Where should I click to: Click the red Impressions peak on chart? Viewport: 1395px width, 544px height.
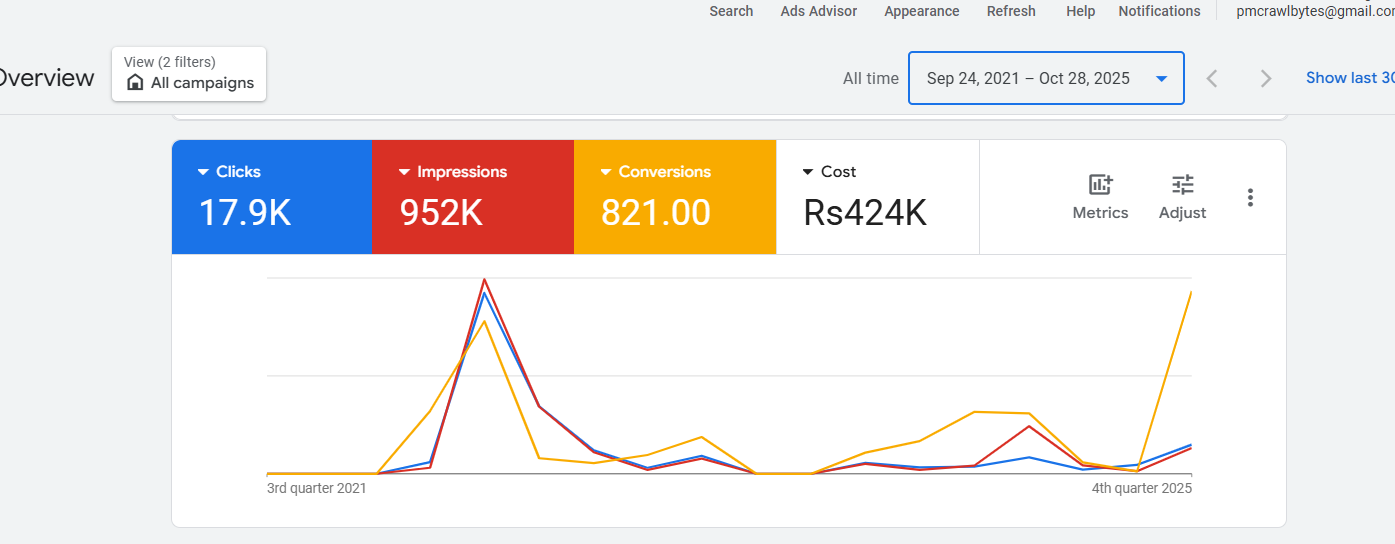click(484, 280)
